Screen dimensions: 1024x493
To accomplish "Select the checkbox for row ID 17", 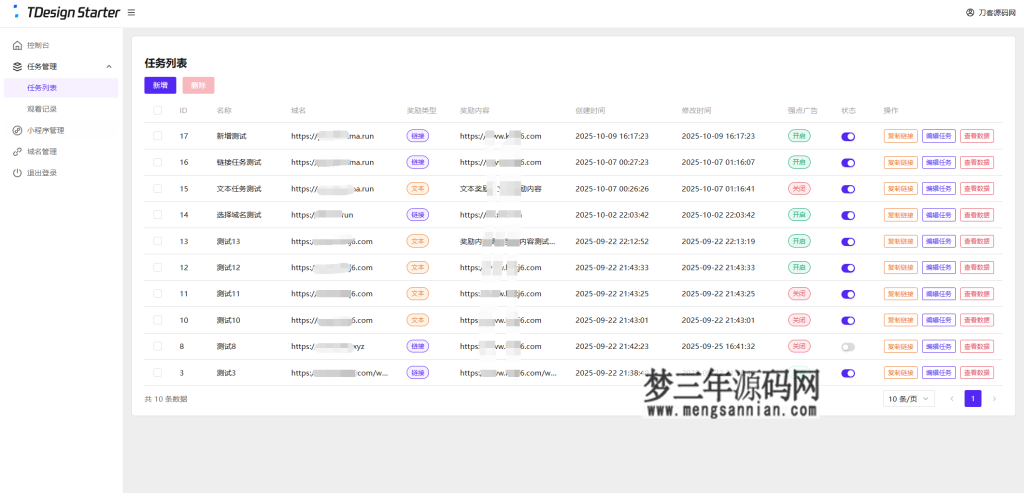I will [157, 136].
